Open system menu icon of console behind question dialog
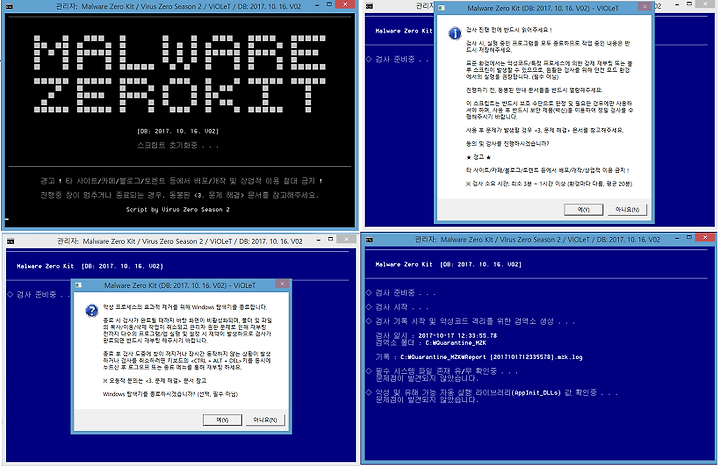This screenshot has width=720, height=467. point(11,241)
